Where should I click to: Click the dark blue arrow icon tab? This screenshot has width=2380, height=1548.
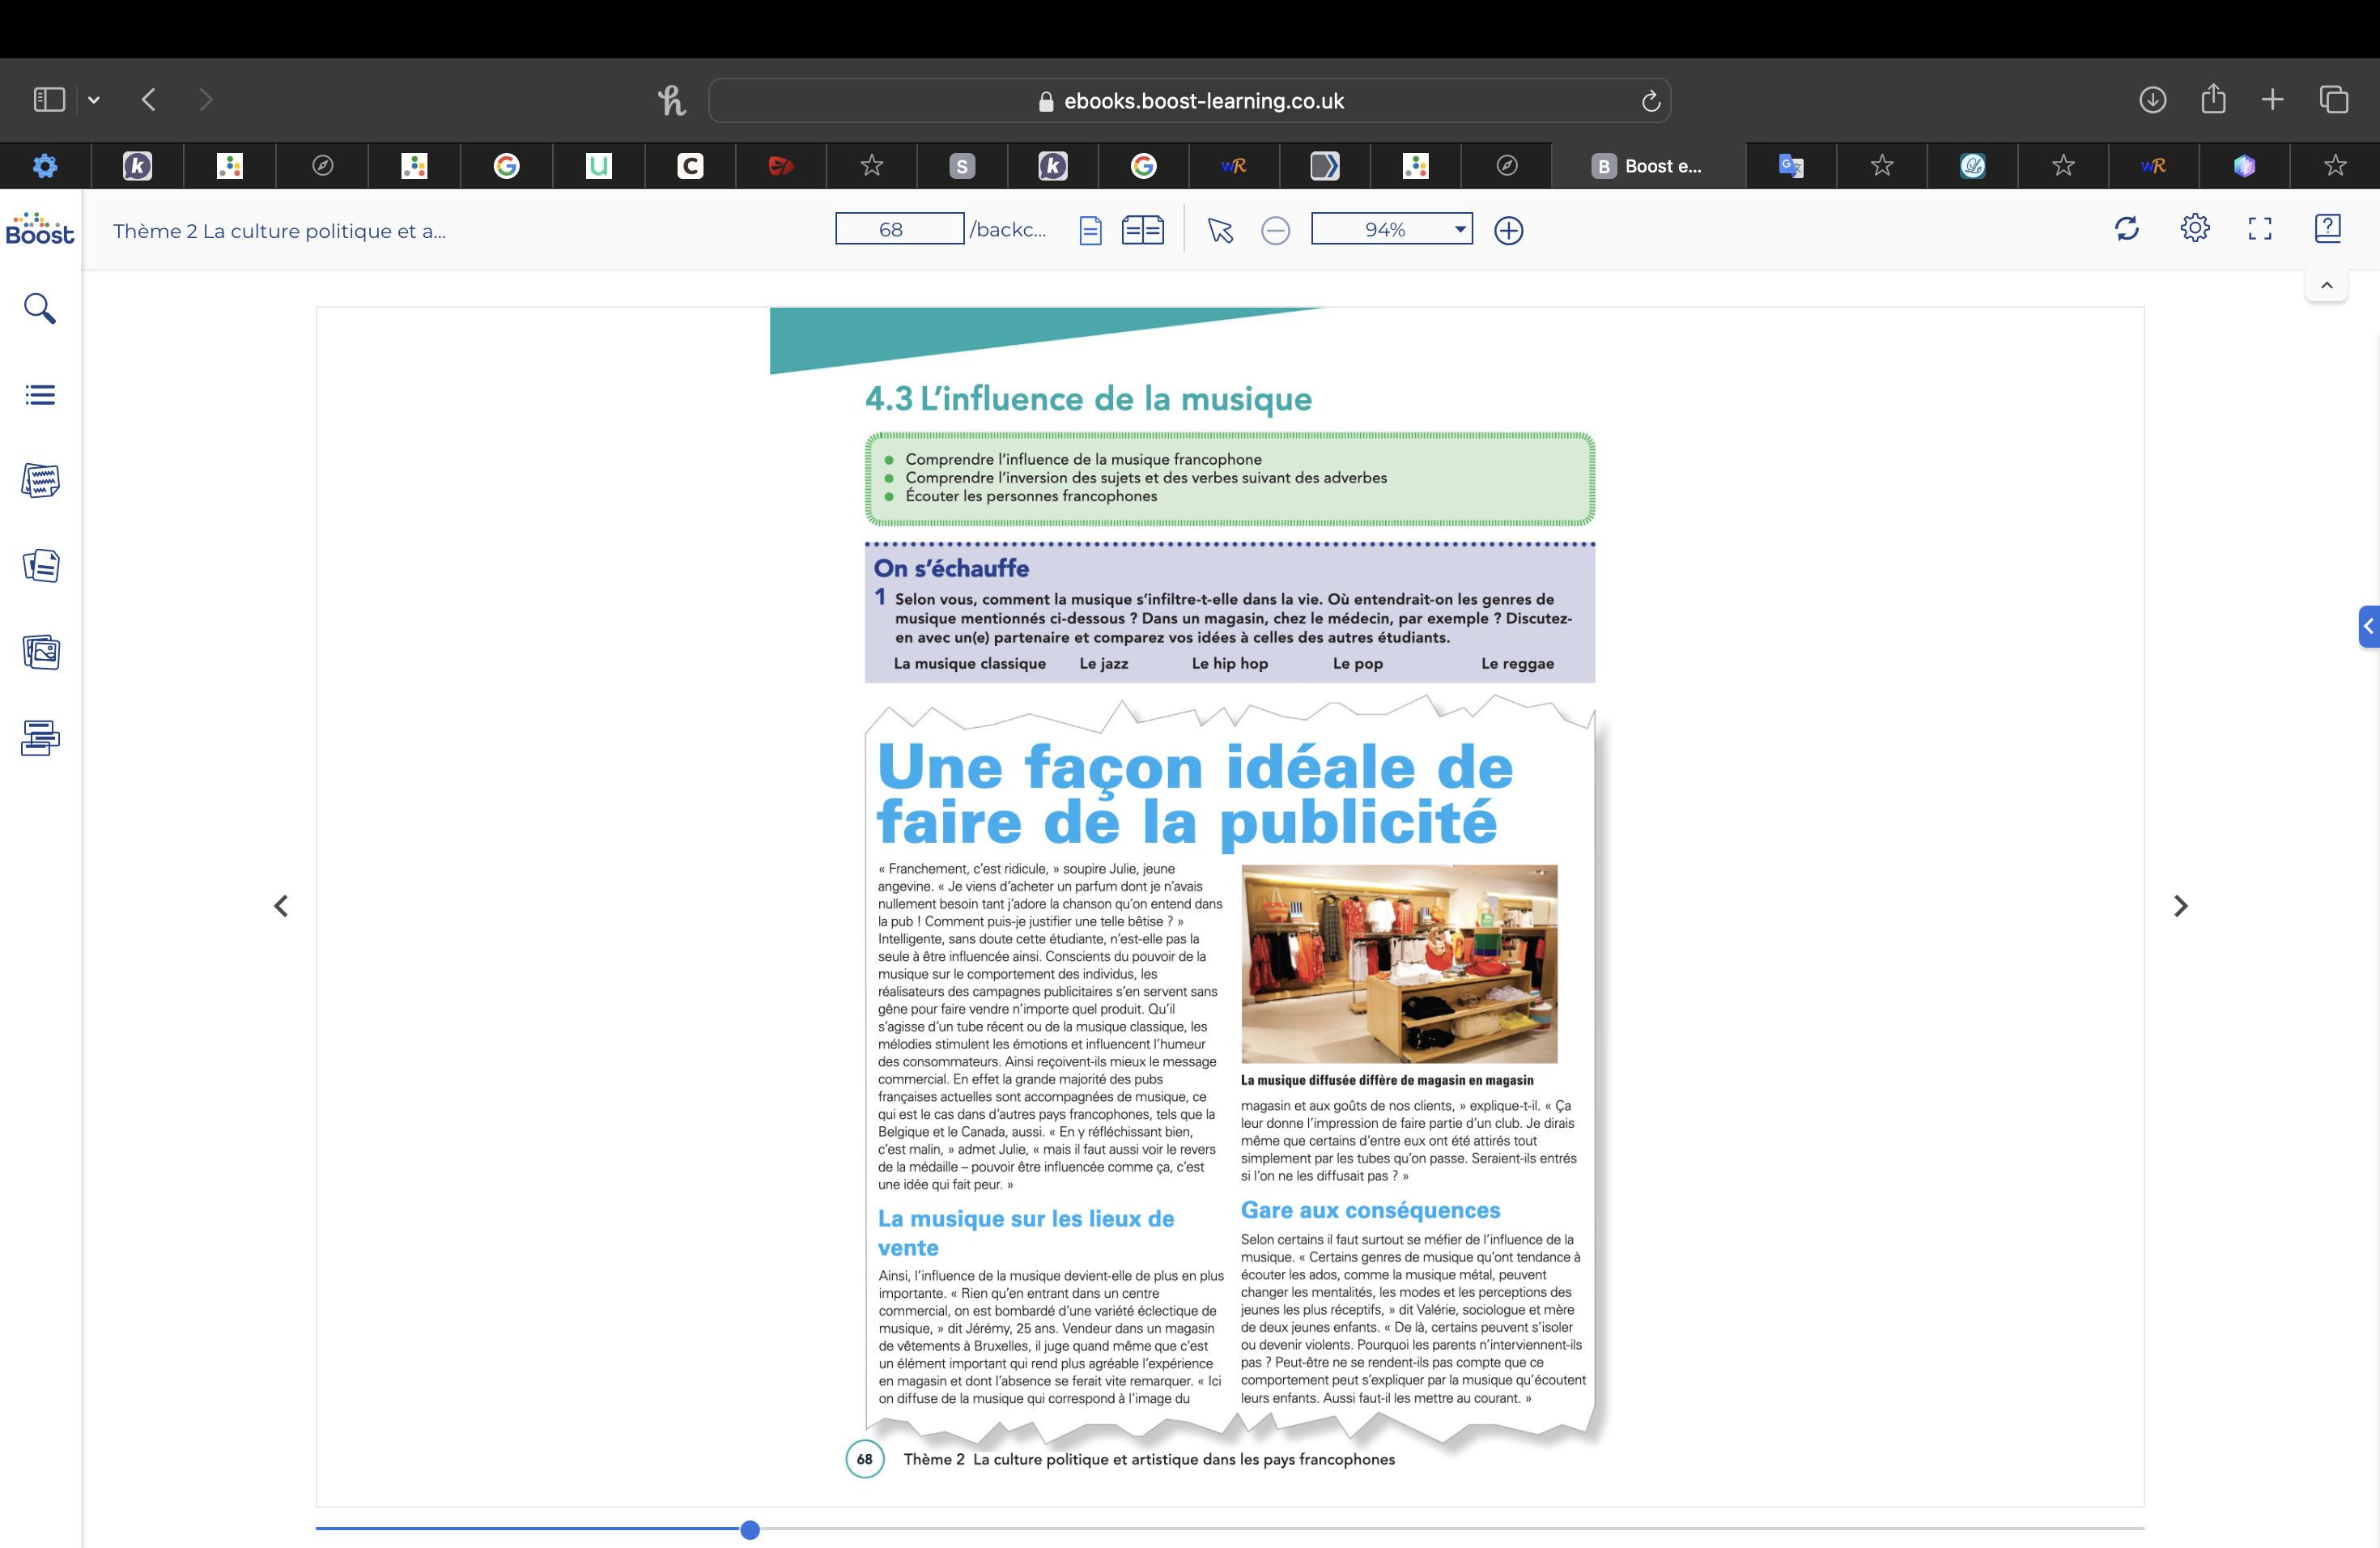pos(1324,166)
